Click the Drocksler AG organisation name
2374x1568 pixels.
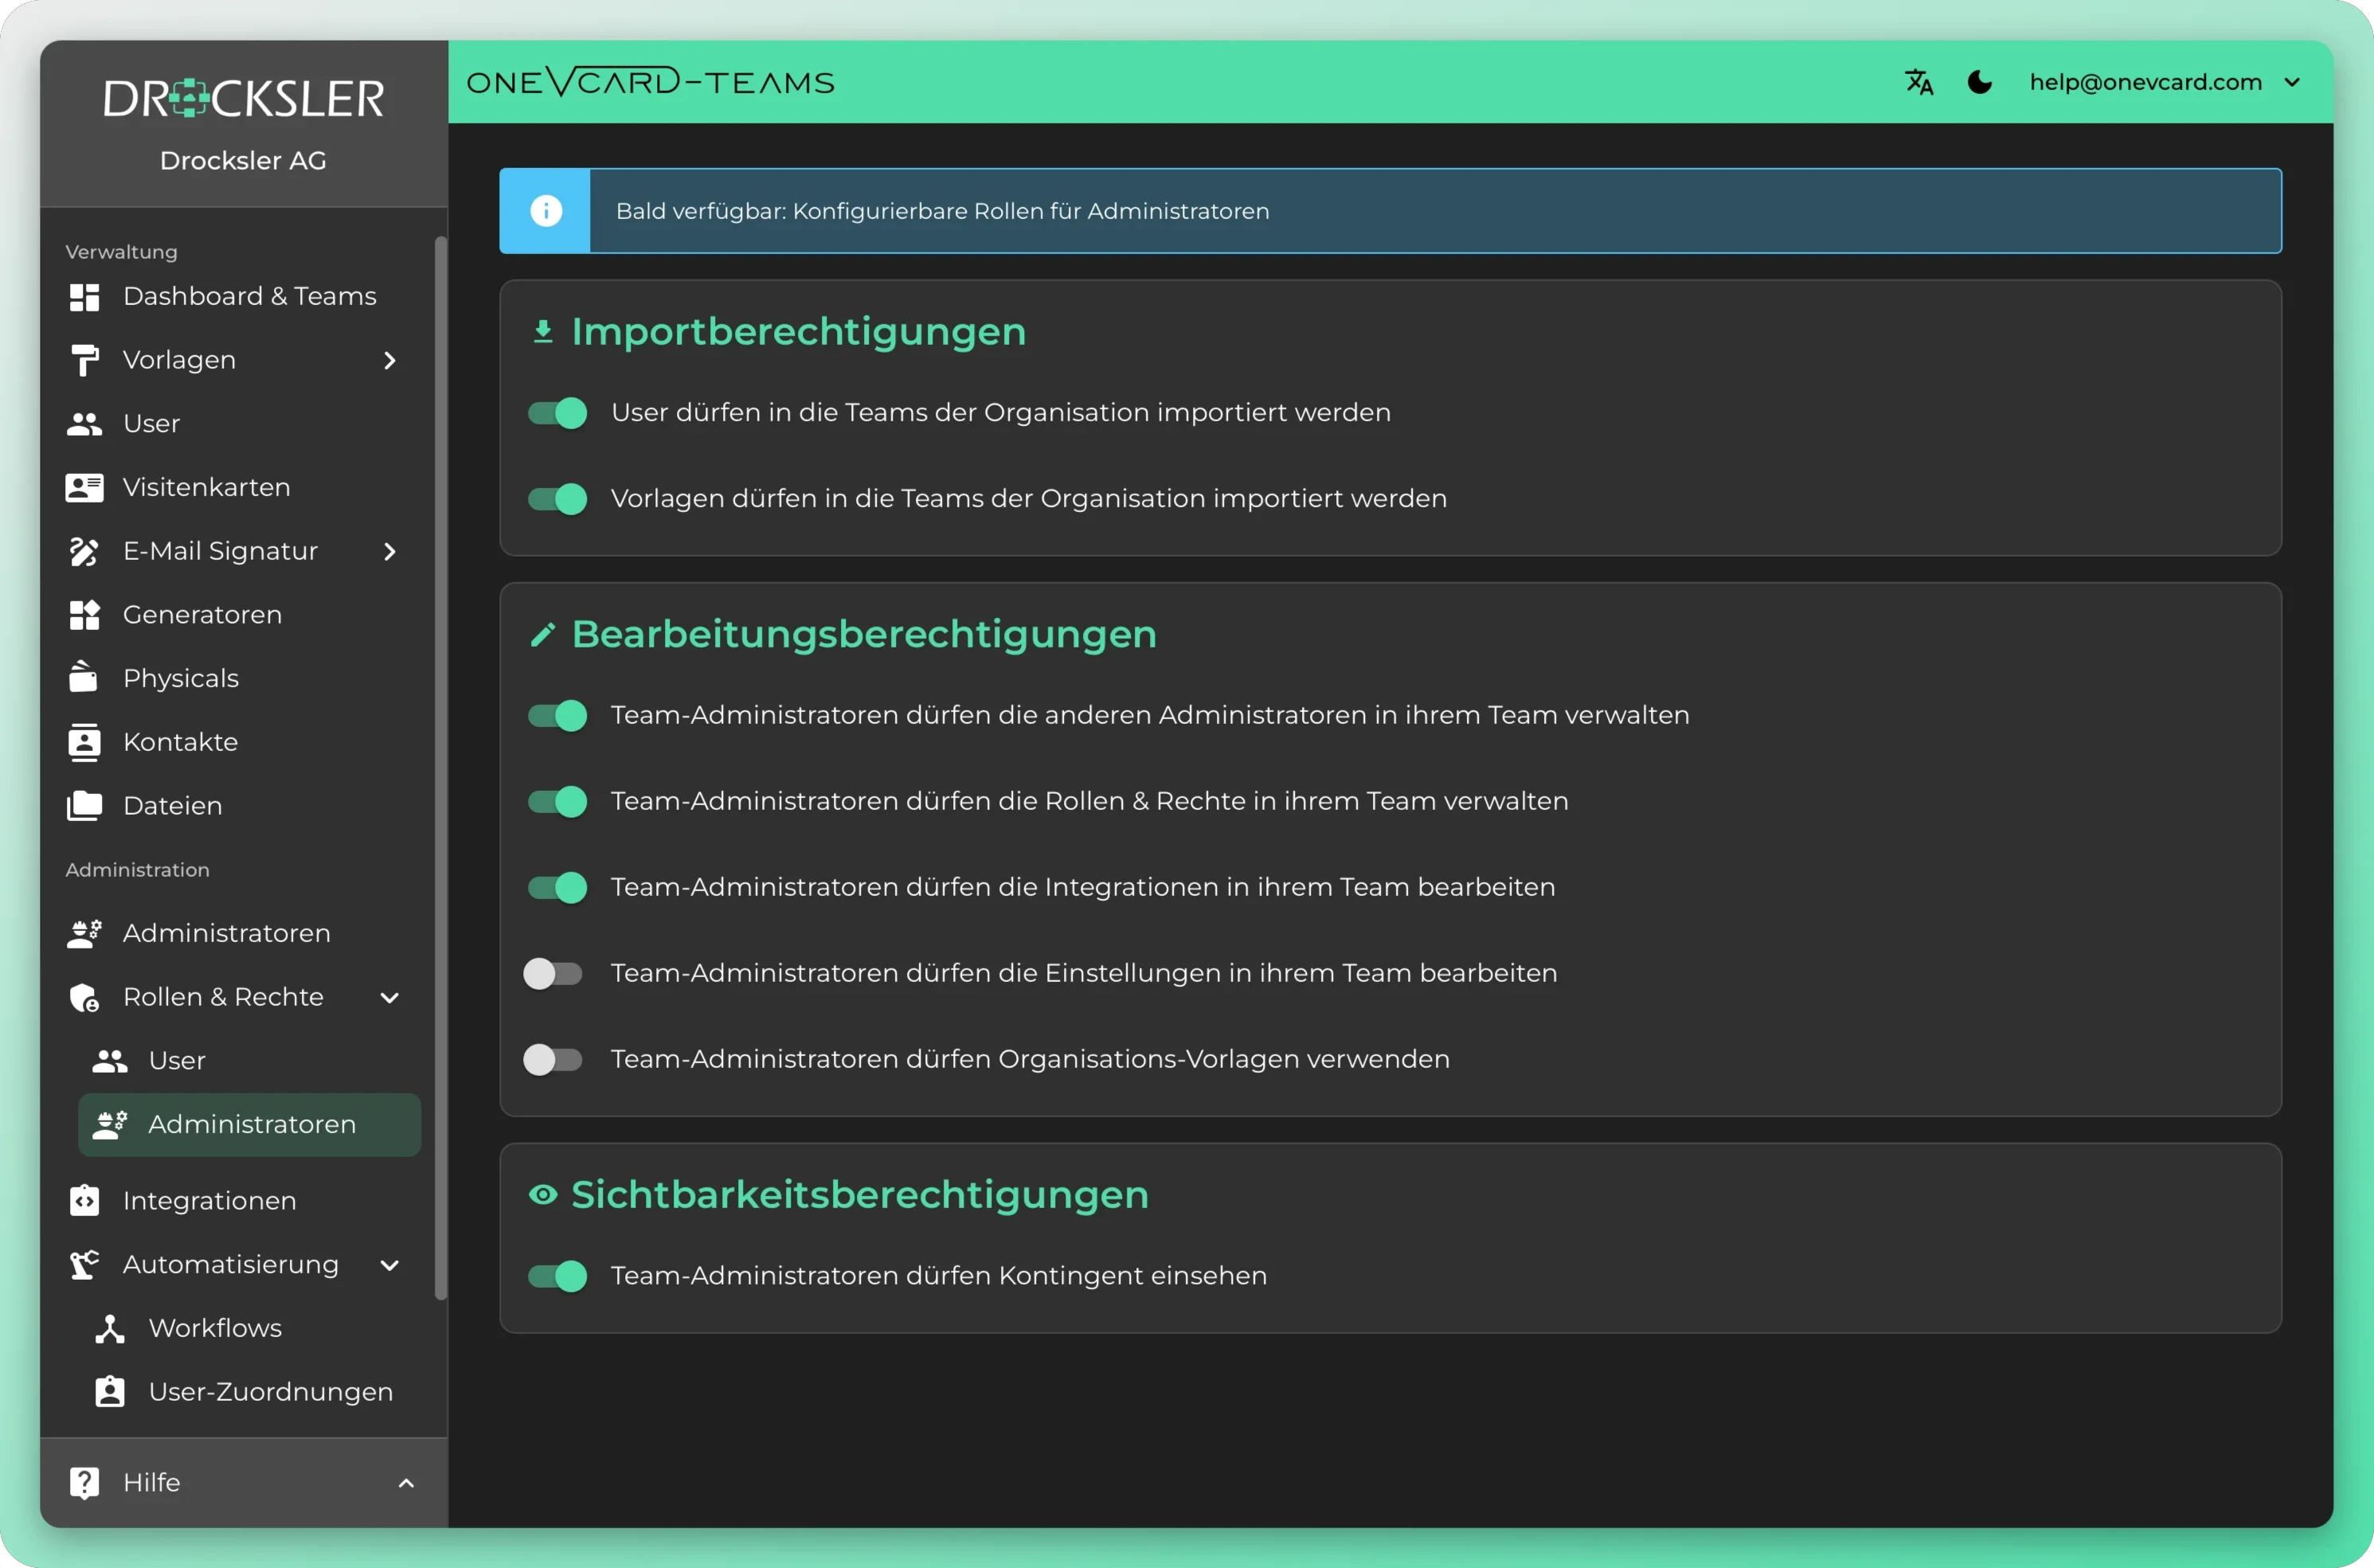pos(244,161)
